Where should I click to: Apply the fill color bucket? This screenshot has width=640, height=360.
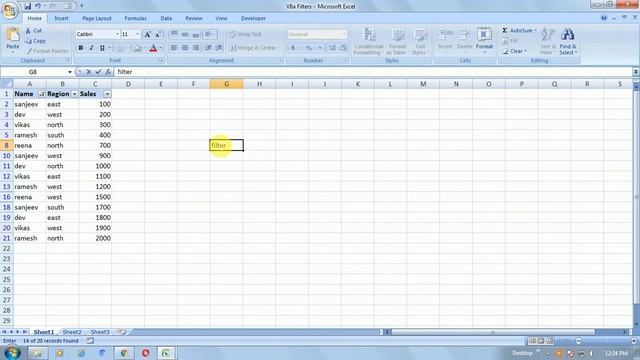[x=138, y=48]
